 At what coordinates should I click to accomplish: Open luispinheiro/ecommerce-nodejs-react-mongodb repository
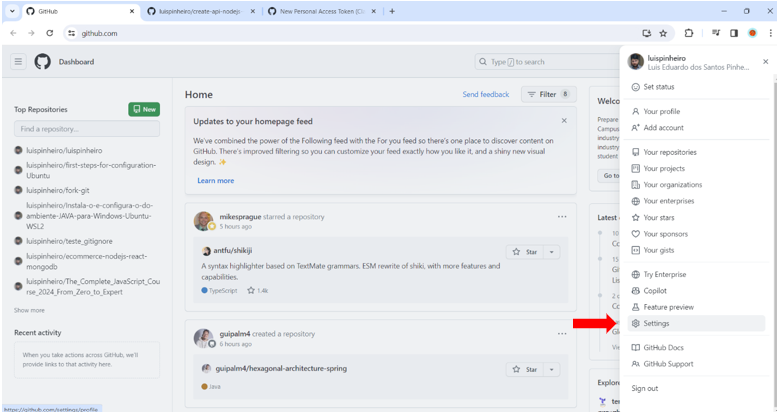click(87, 261)
